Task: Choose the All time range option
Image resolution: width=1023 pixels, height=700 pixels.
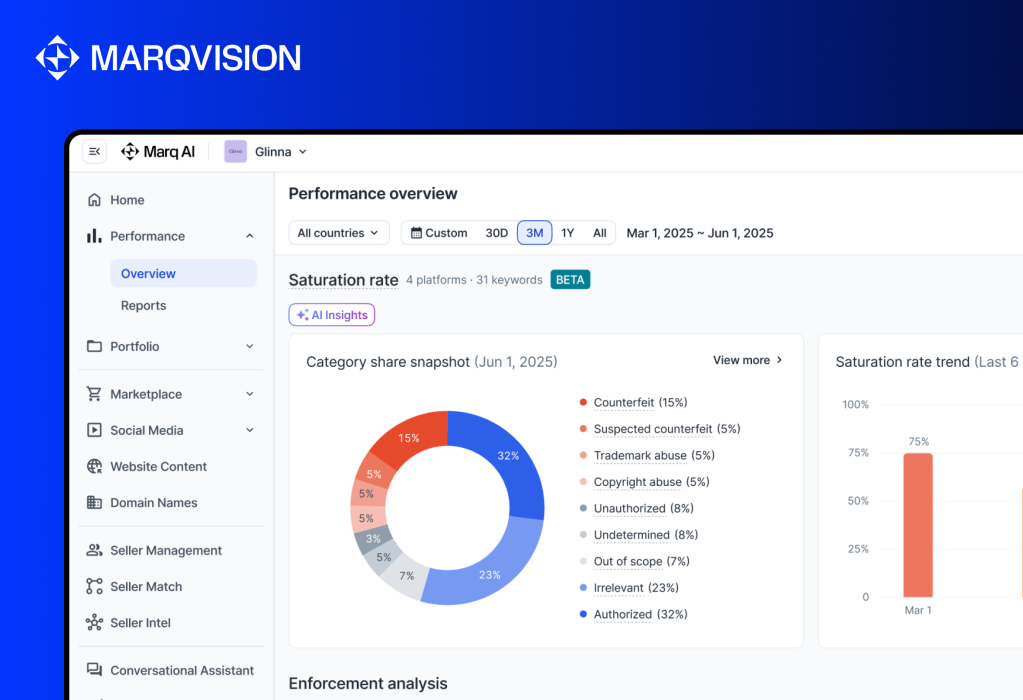Action: click(x=599, y=233)
